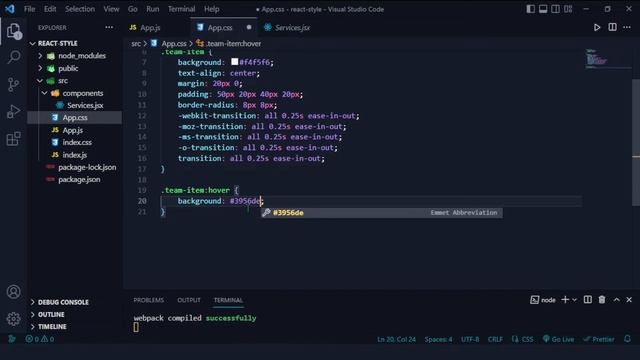The width and height of the screenshot is (640, 360).
Task: Open the Explorer view in activity bar
Action: 13,31
